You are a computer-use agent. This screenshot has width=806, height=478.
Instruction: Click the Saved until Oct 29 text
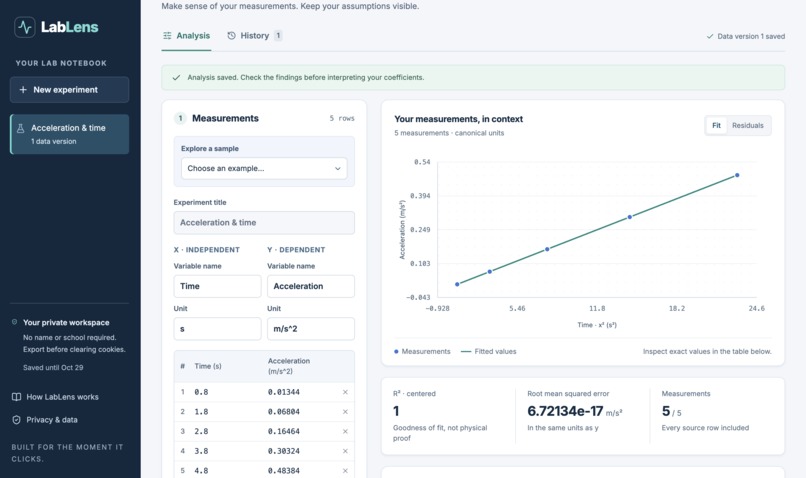pyautogui.click(x=53, y=367)
